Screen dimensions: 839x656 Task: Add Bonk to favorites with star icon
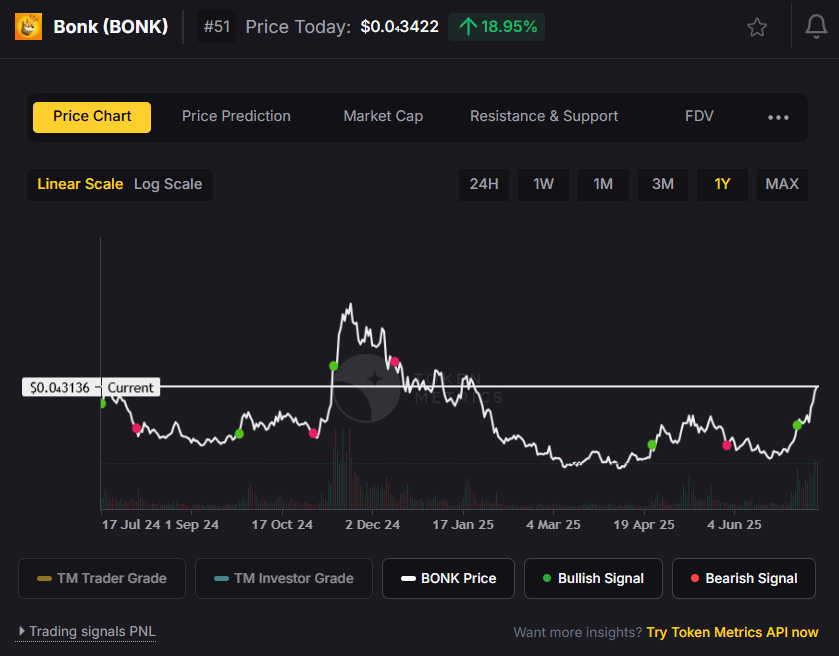tap(757, 27)
